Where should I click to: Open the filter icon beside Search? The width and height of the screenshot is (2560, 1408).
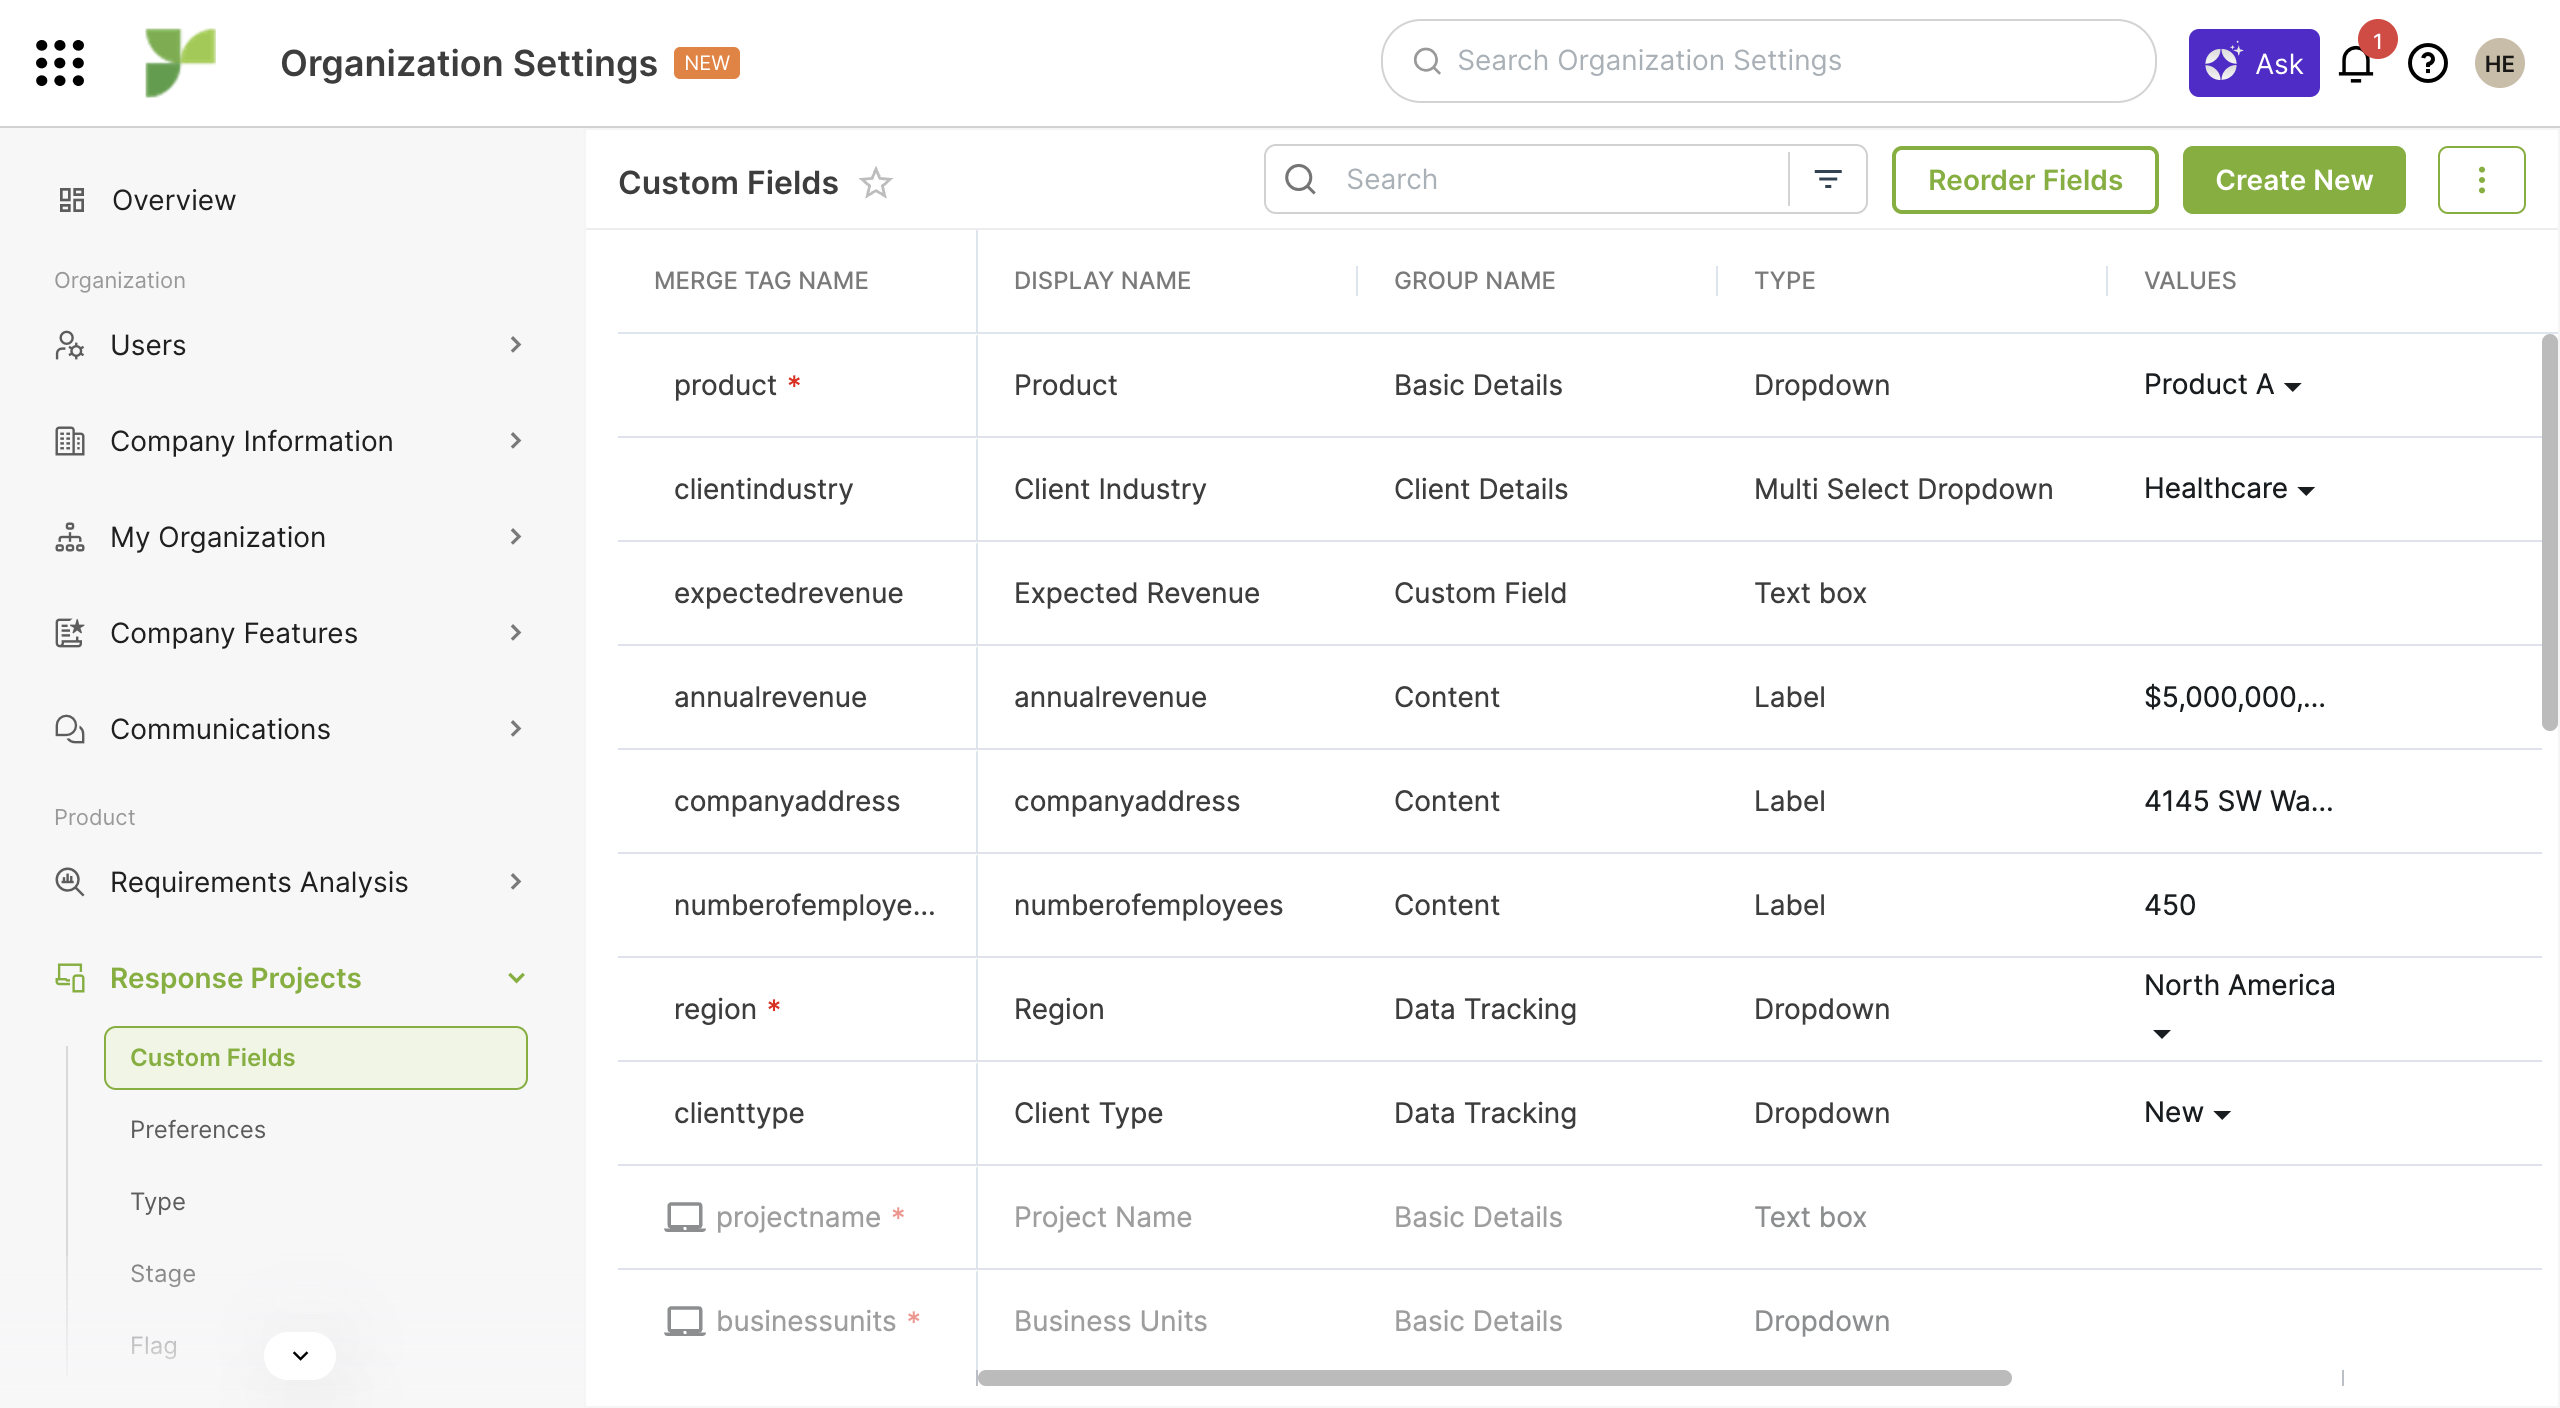pos(1828,179)
